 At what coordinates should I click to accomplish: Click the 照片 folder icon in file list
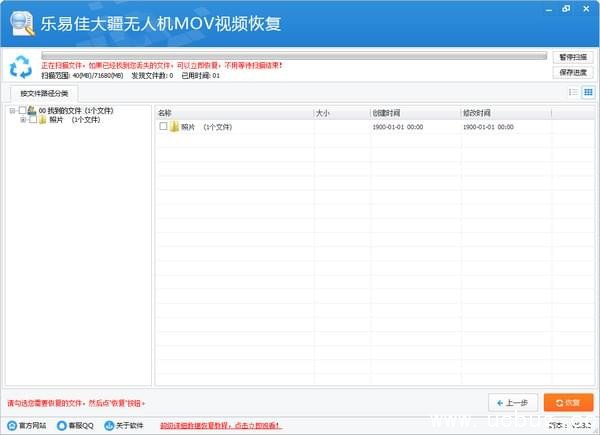(174, 127)
